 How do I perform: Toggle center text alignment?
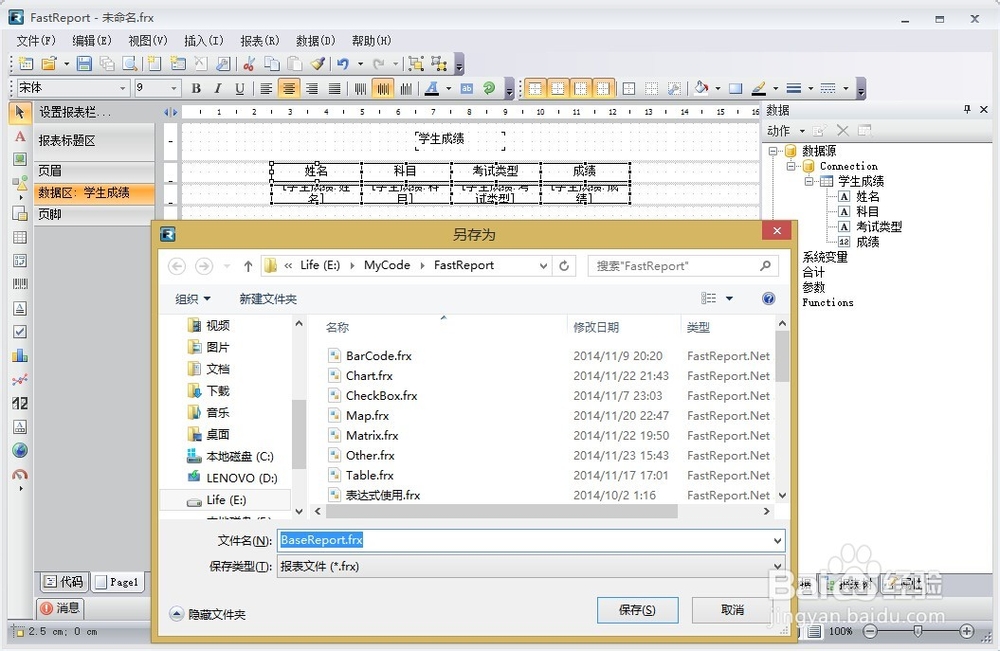pos(289,88)
